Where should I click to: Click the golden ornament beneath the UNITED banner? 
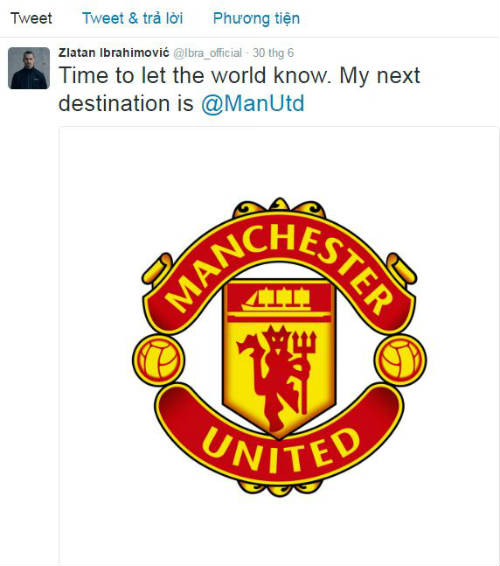(279, 488)
